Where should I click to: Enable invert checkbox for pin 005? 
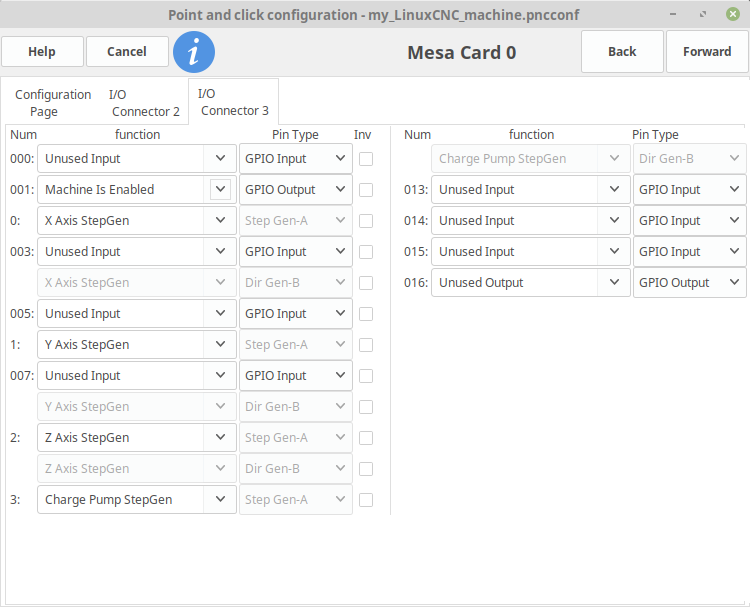366,314
